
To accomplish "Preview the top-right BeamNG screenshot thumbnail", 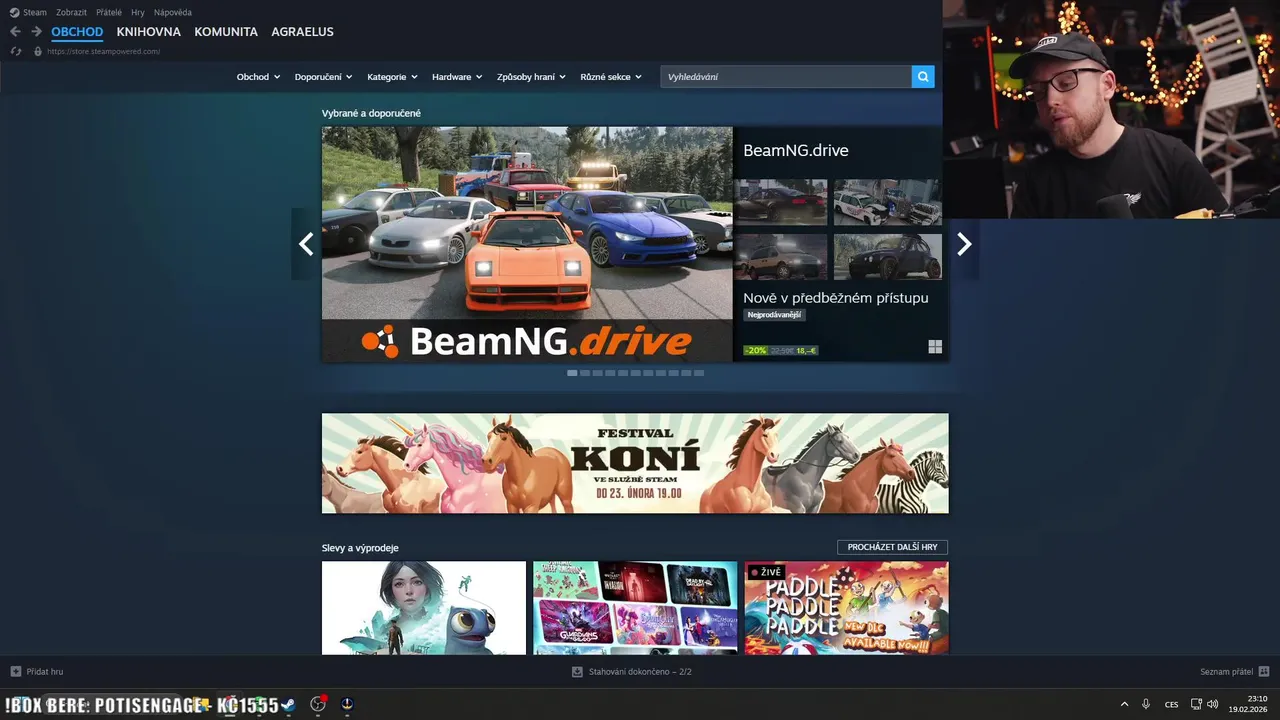I will (888, 202).
